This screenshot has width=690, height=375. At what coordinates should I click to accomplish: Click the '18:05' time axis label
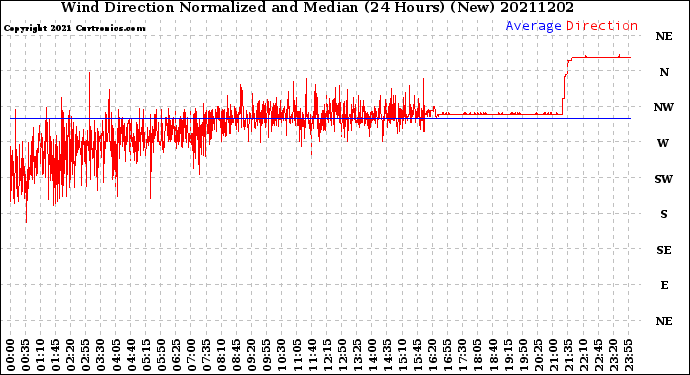[x=478, y=355]
